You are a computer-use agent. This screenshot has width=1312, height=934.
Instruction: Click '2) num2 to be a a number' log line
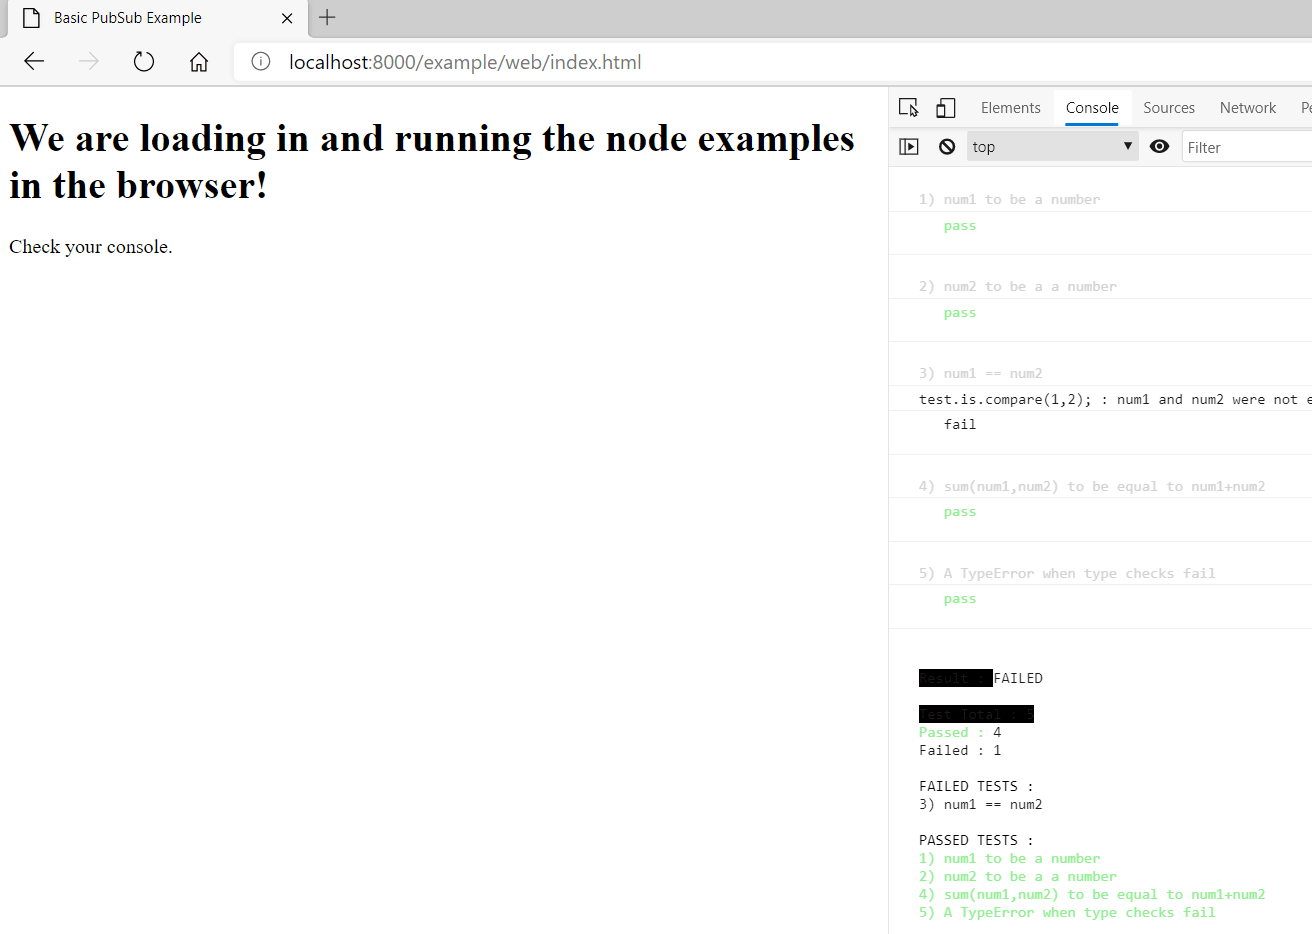pos(1017,286)
